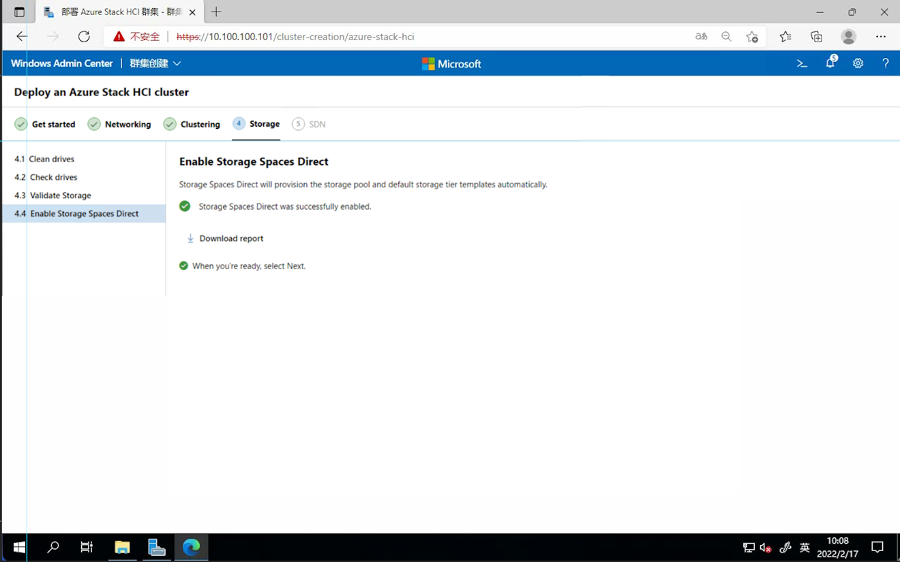Image resolution: width=902 pixels, height=562 pixels.
Task: Click the download arrow icon beside Download report
Action: click(190, 238)
